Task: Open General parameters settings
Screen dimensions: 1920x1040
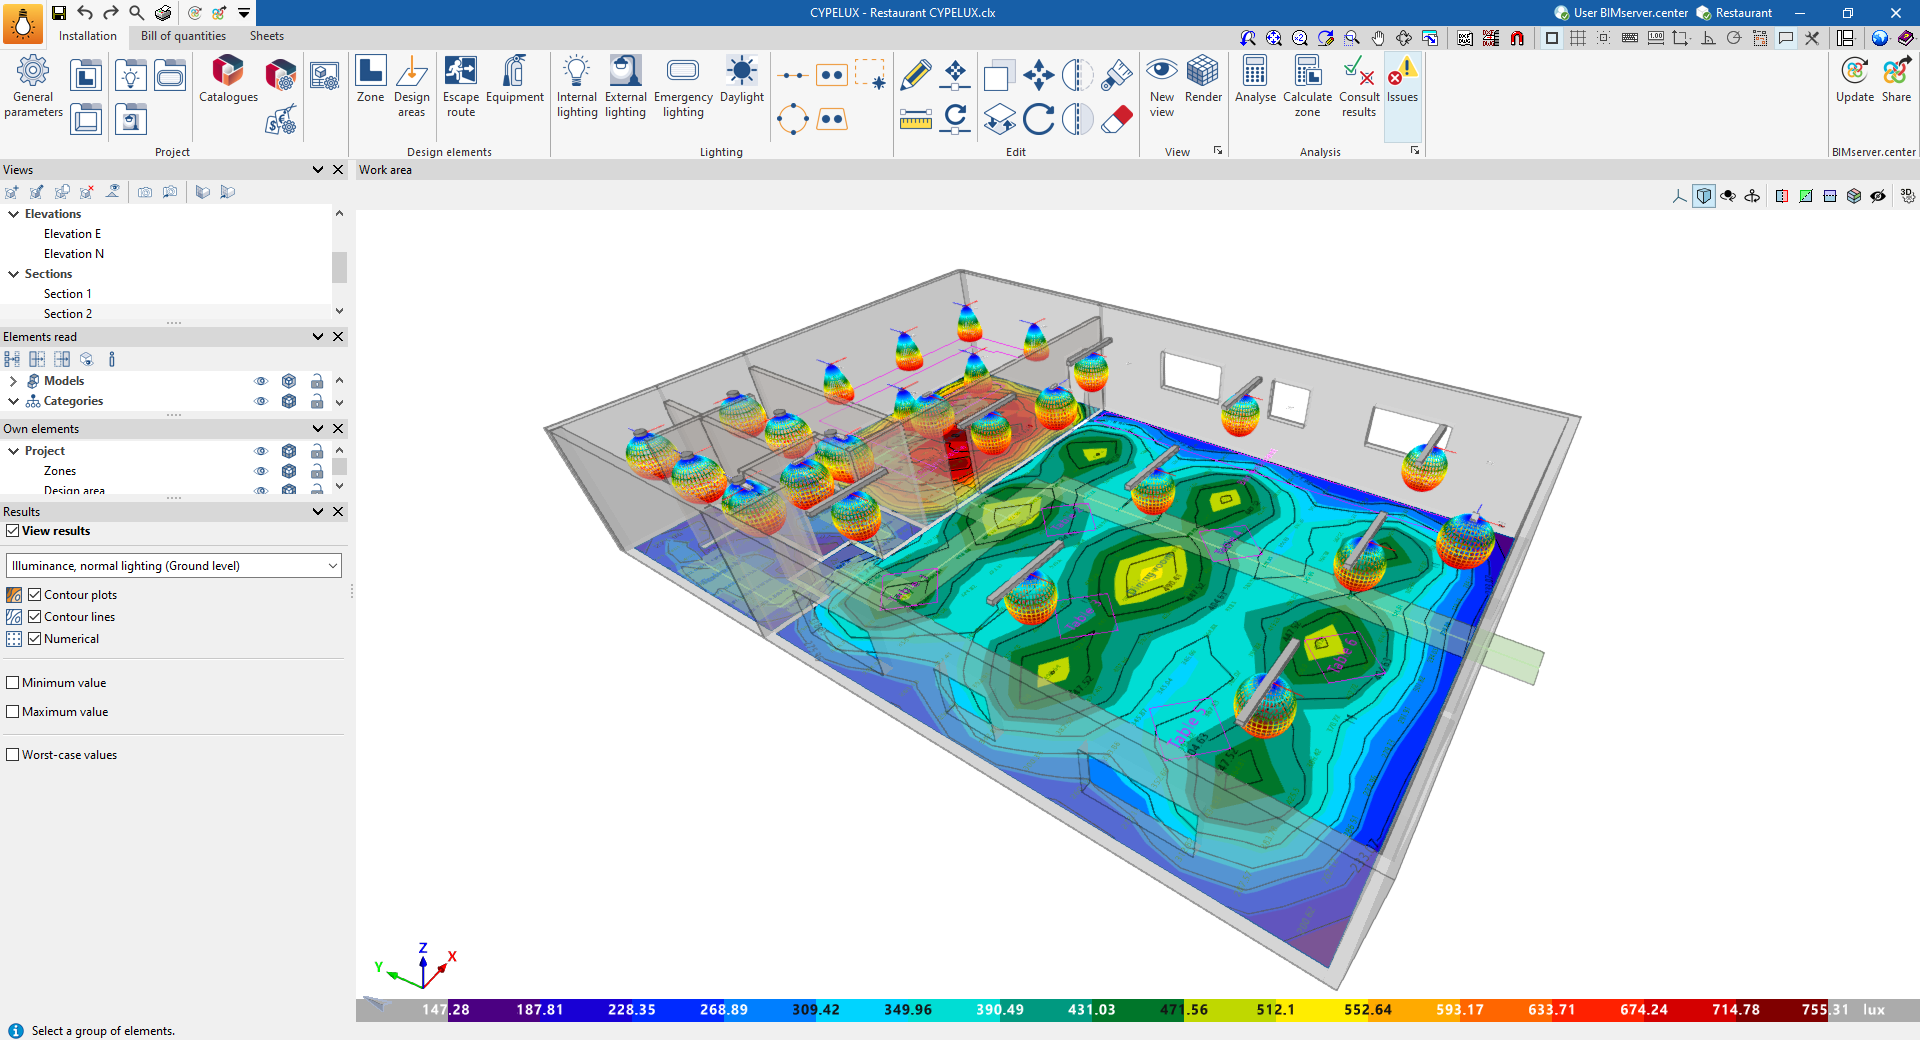Action: (x=33, y=87)
